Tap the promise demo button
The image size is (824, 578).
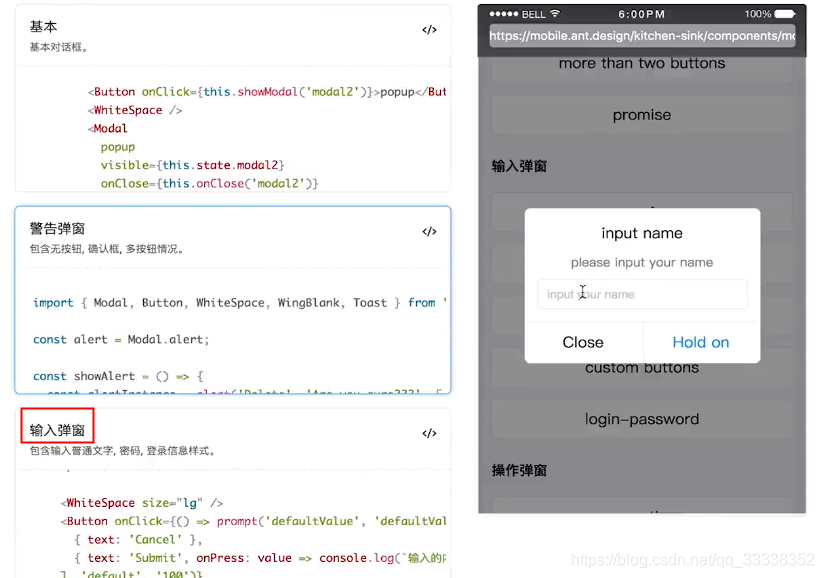641,115
